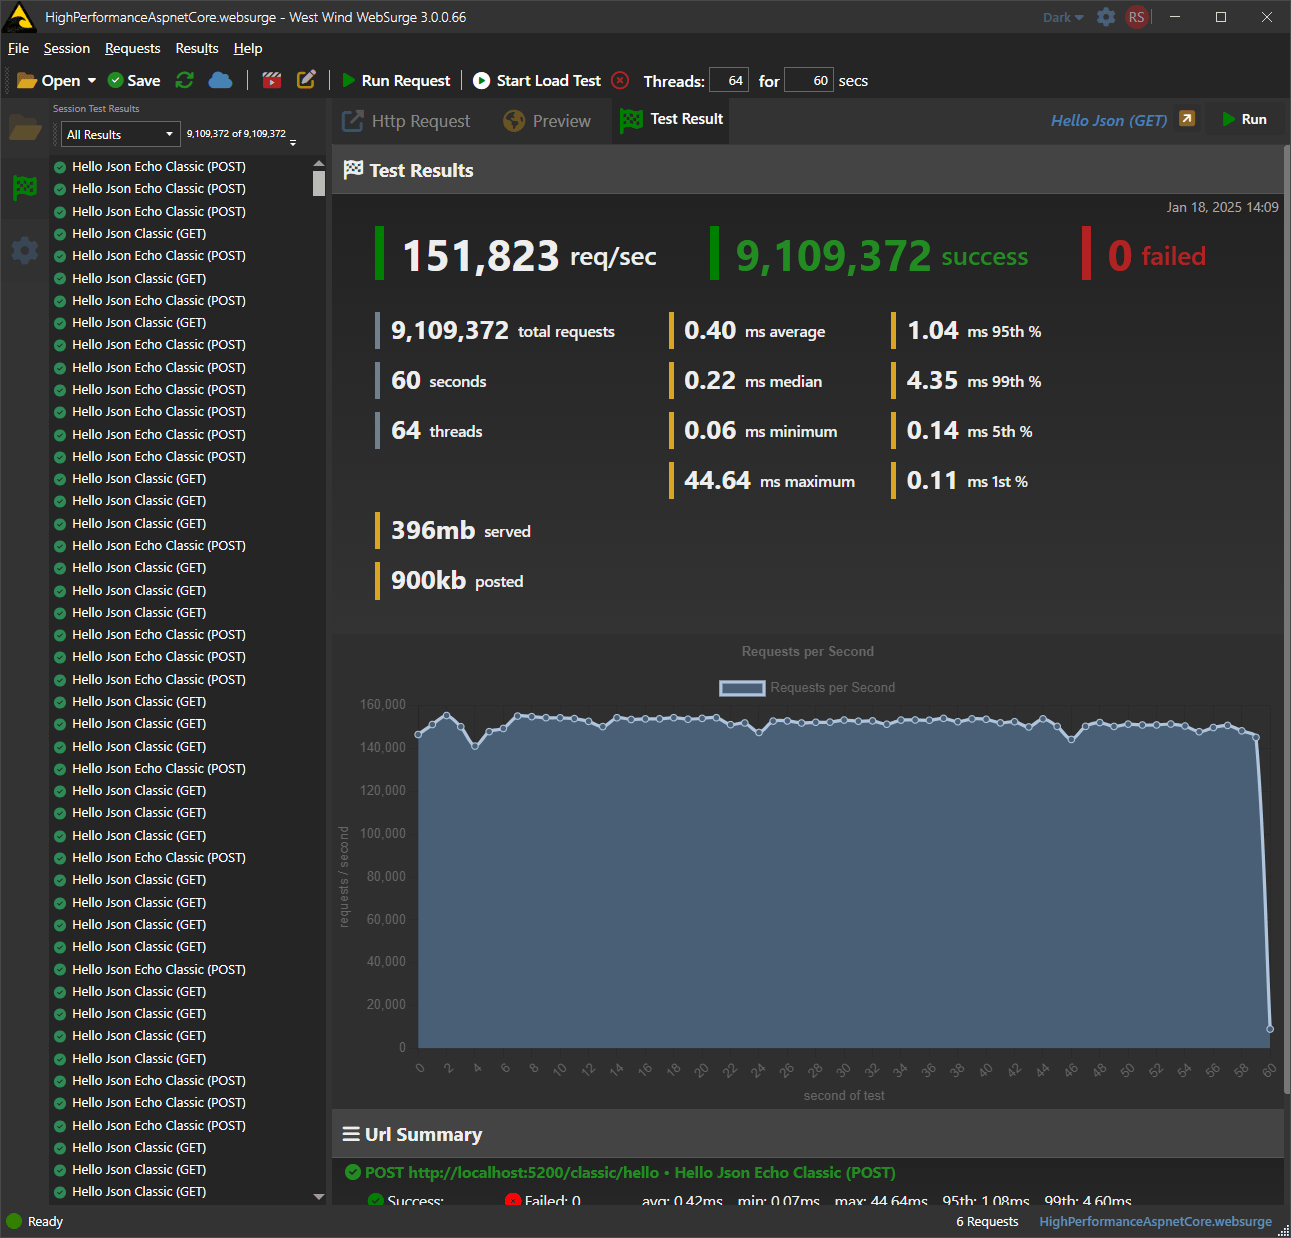
Task: Open the Help menu
Action: point(248,48)
